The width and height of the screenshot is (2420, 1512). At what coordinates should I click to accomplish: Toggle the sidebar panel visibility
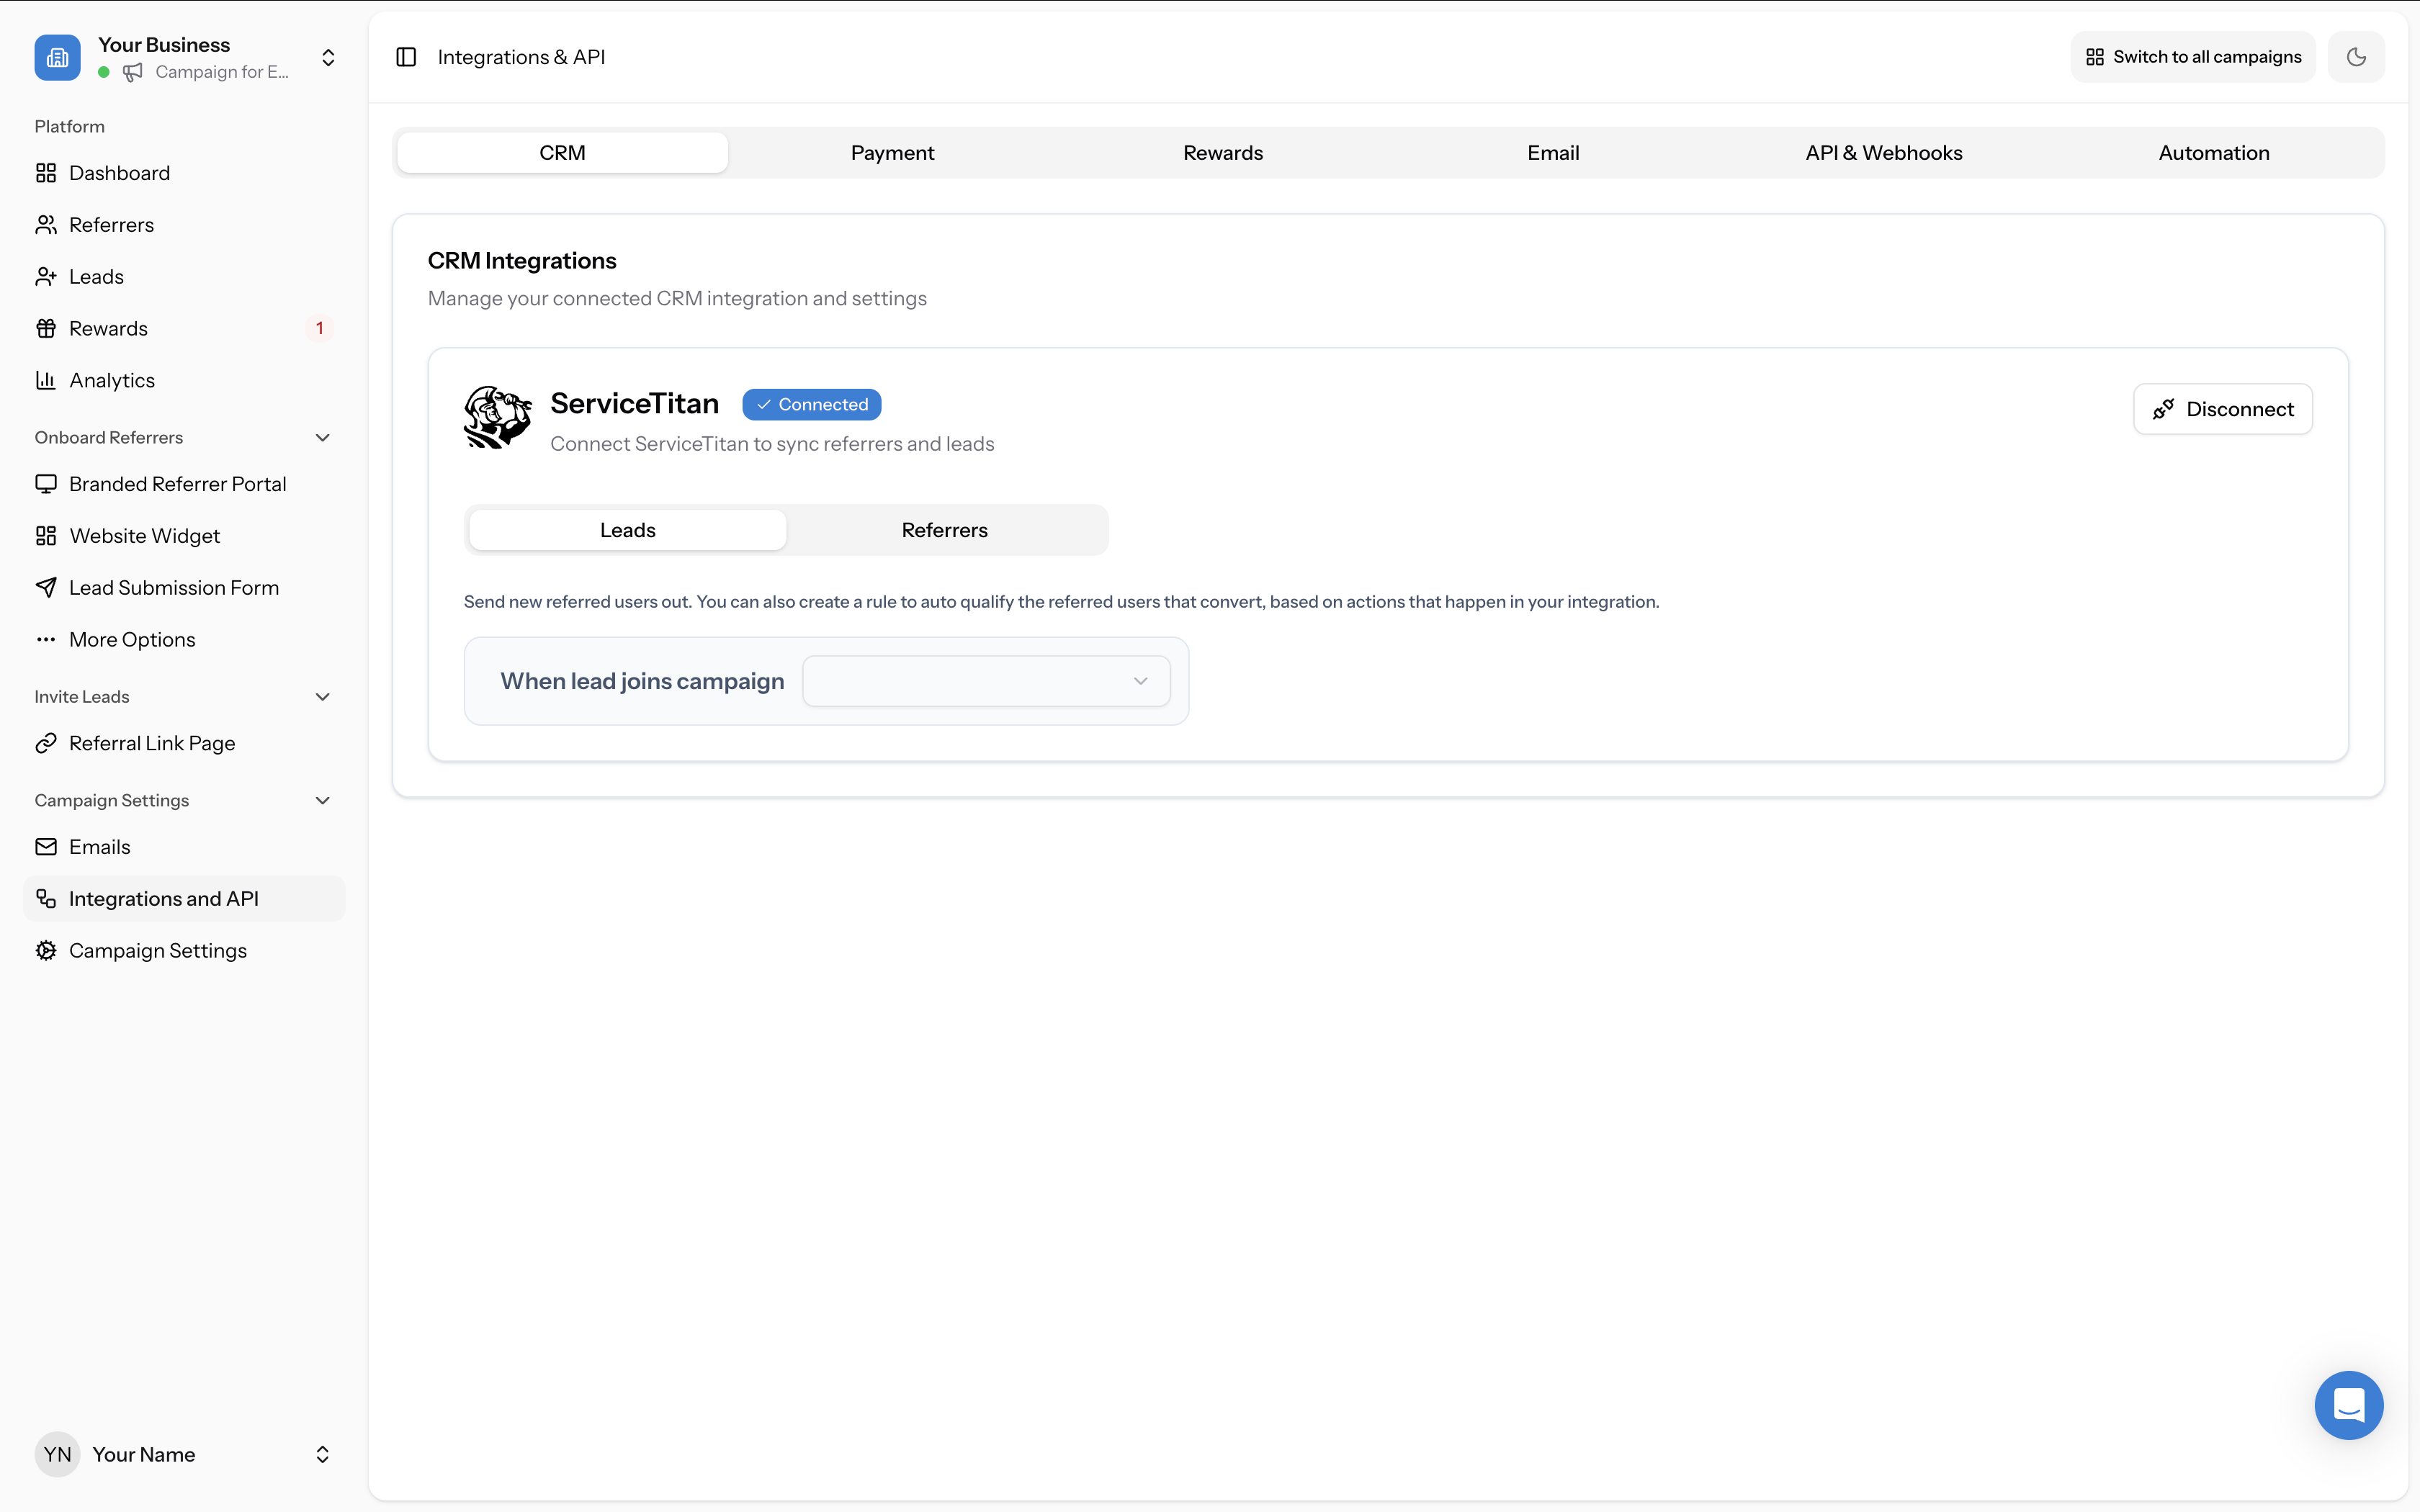point(406,57)
